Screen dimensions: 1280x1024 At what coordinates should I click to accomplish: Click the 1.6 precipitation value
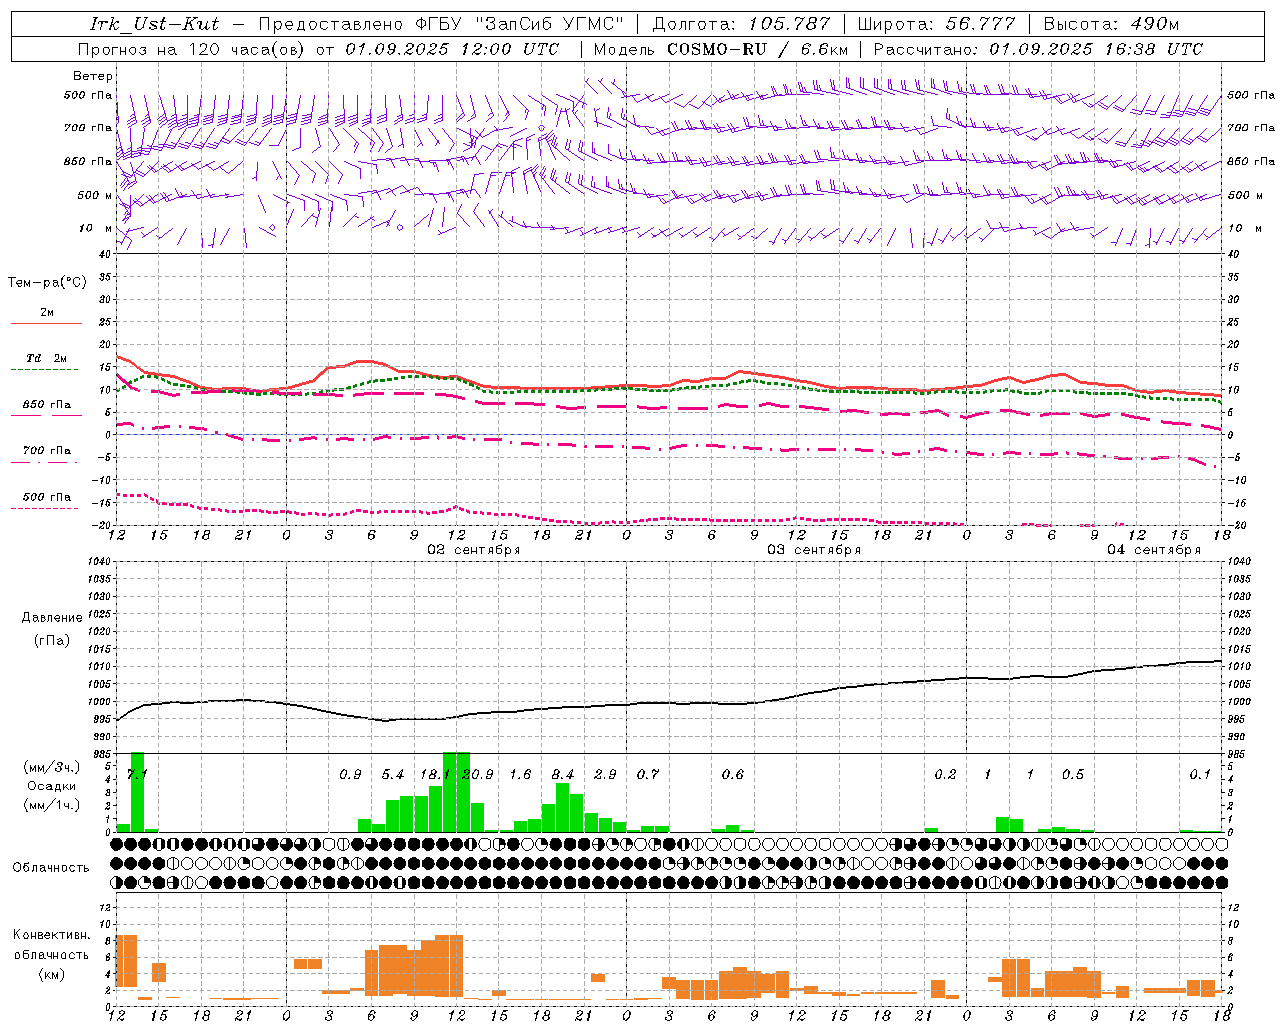point(520,775)
